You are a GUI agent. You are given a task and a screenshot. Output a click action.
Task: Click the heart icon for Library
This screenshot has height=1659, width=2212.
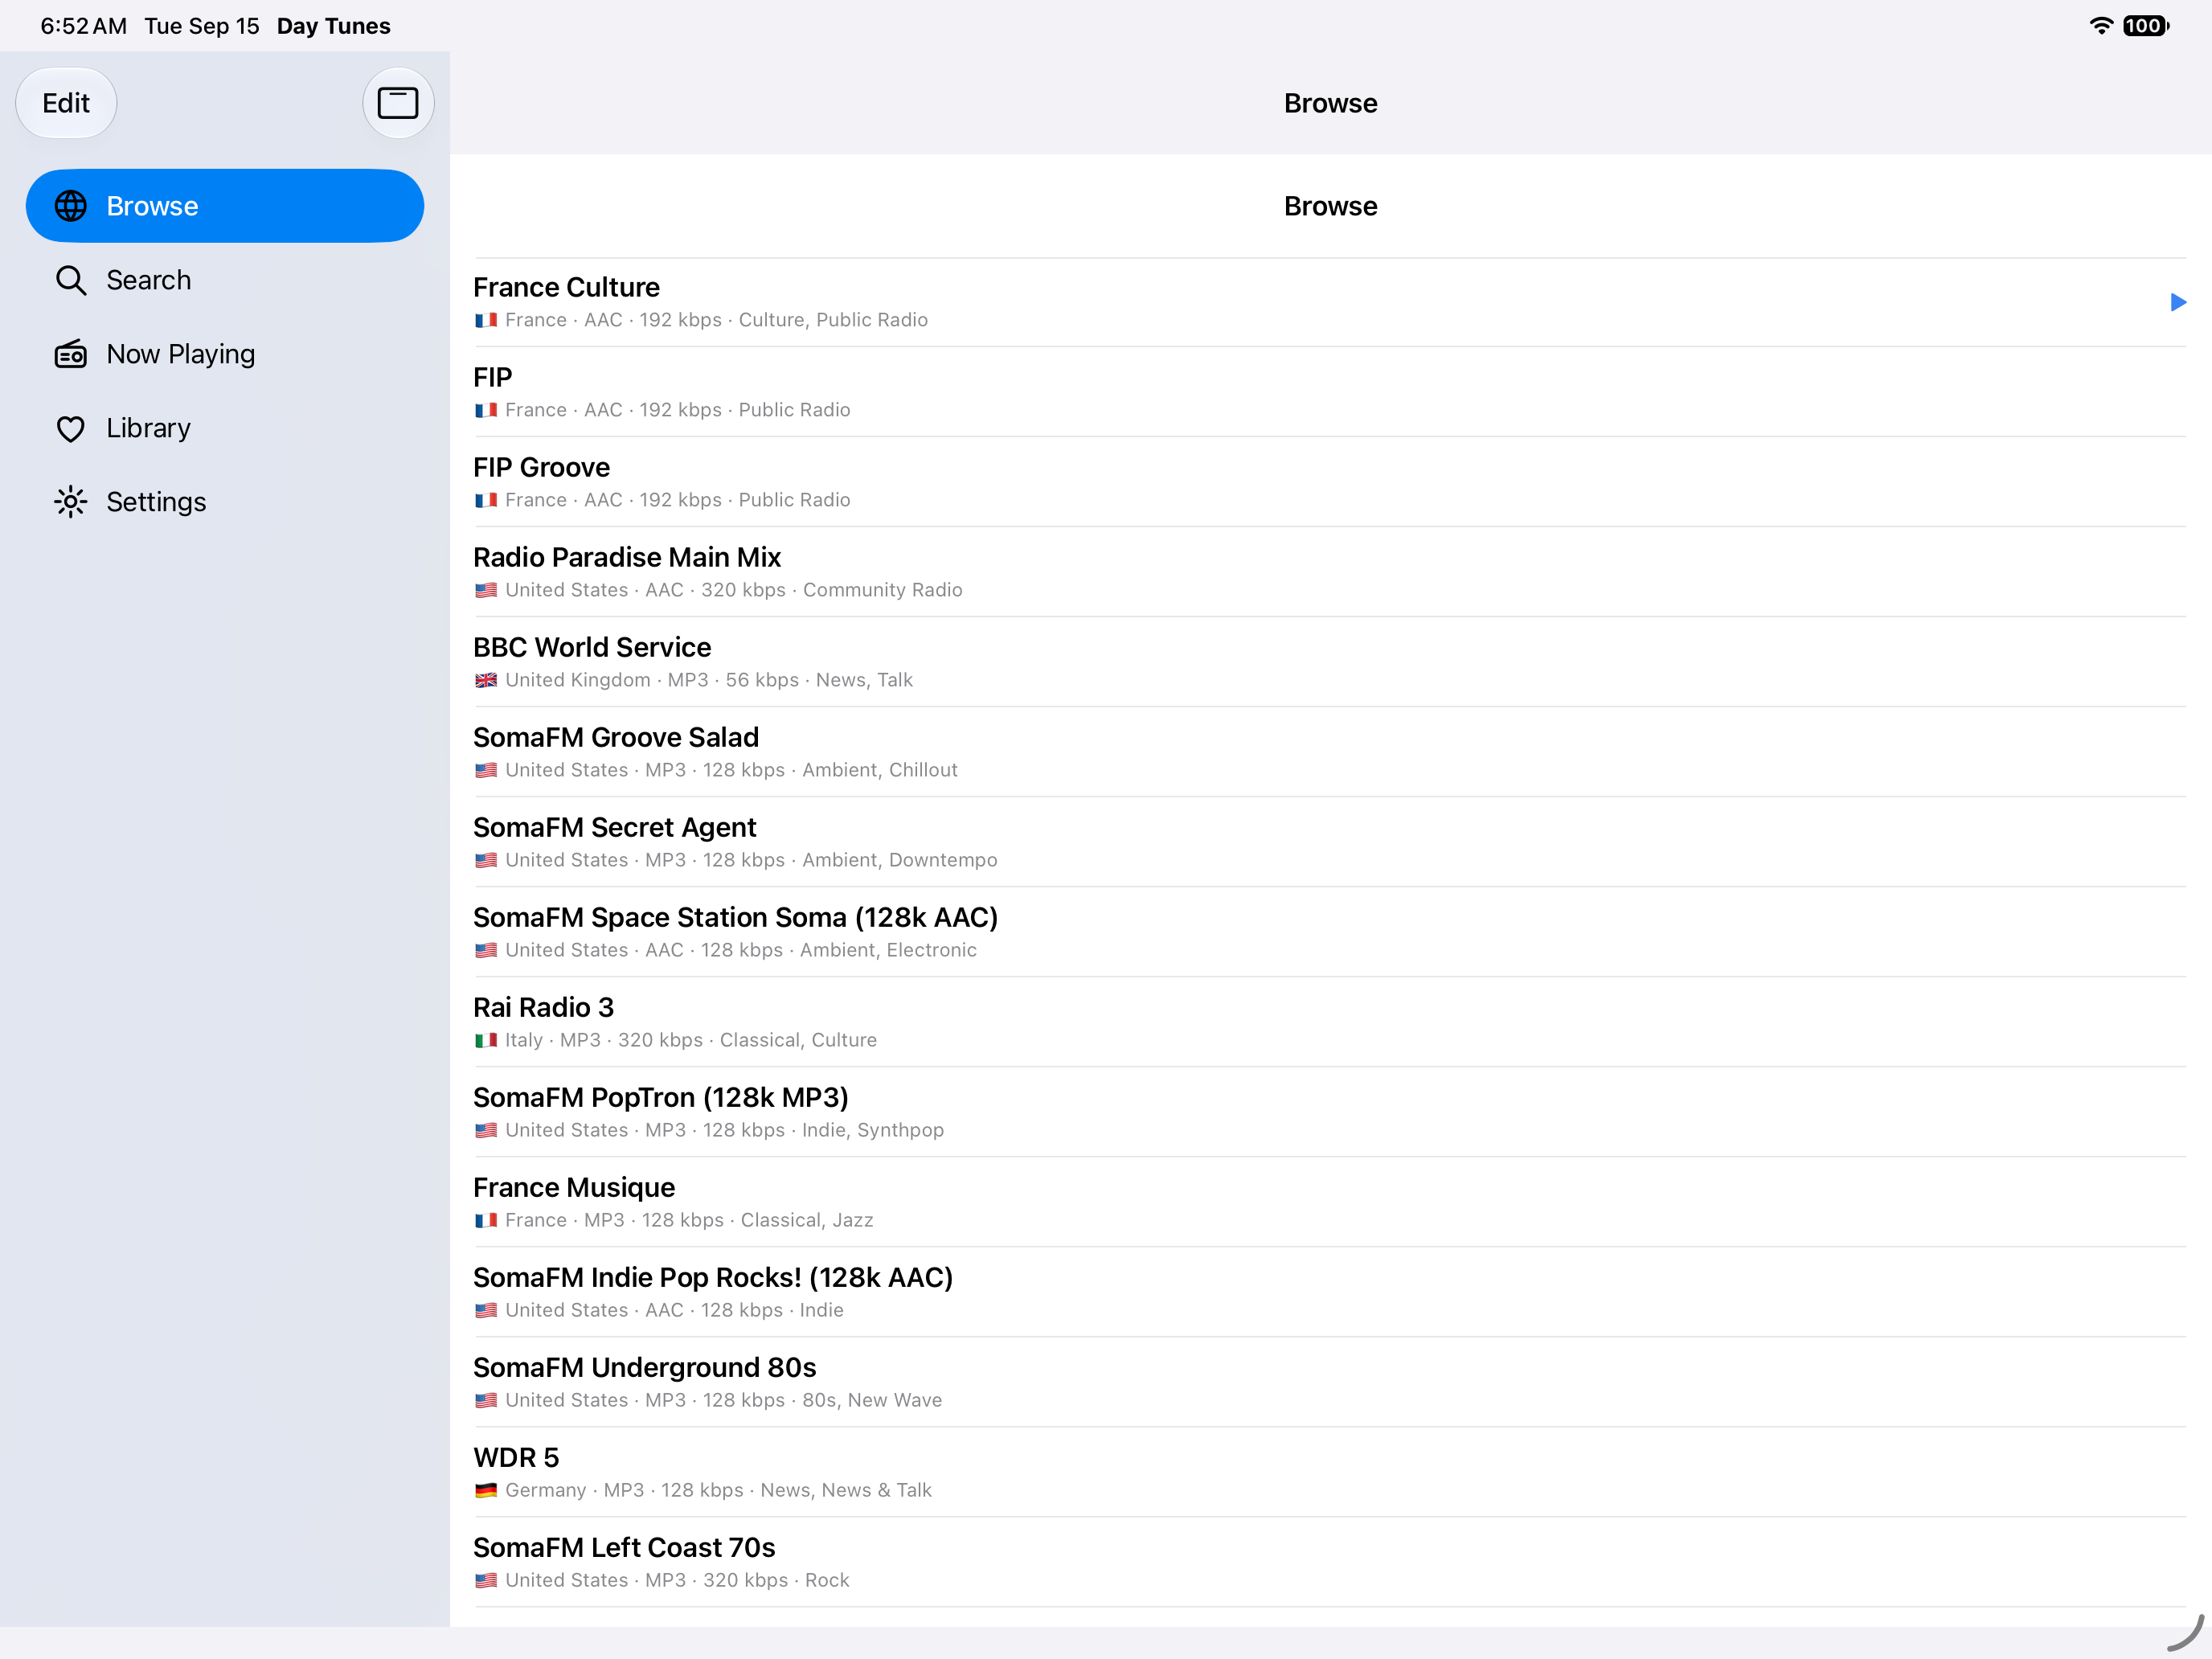(70, 428)
